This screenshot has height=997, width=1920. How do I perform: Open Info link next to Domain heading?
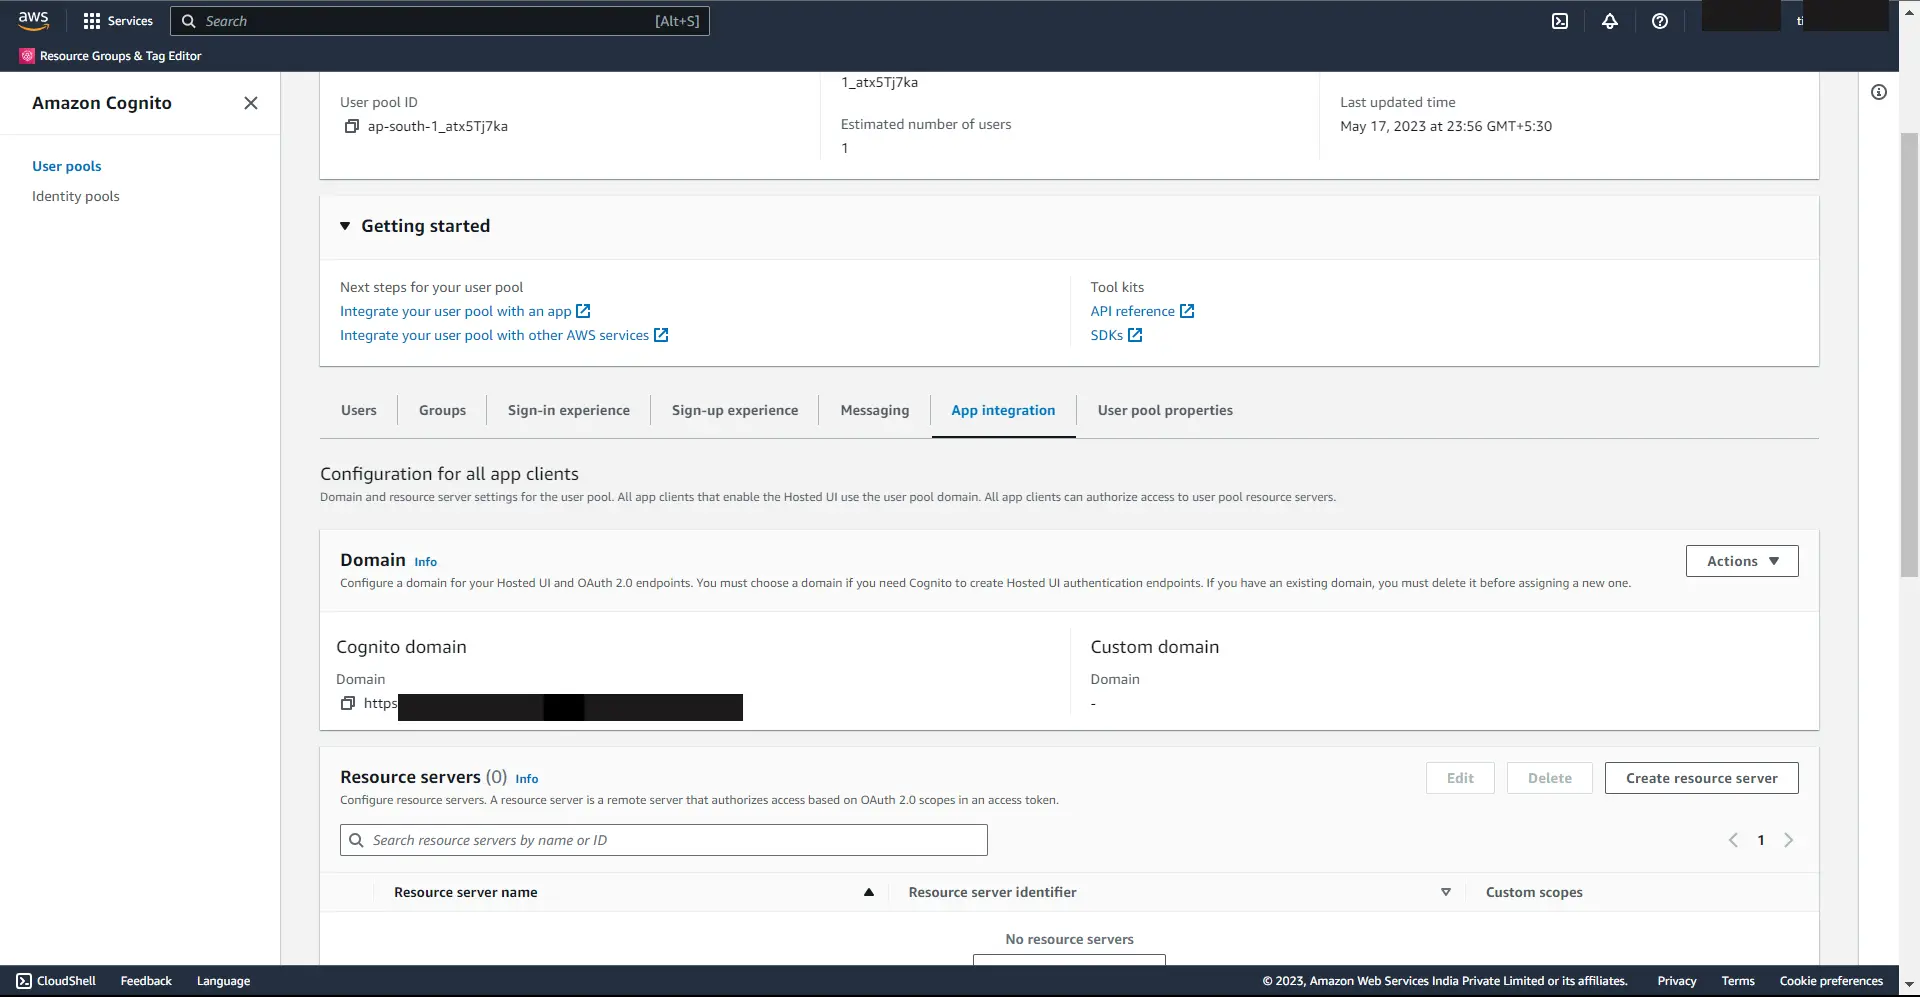point(426,562)
